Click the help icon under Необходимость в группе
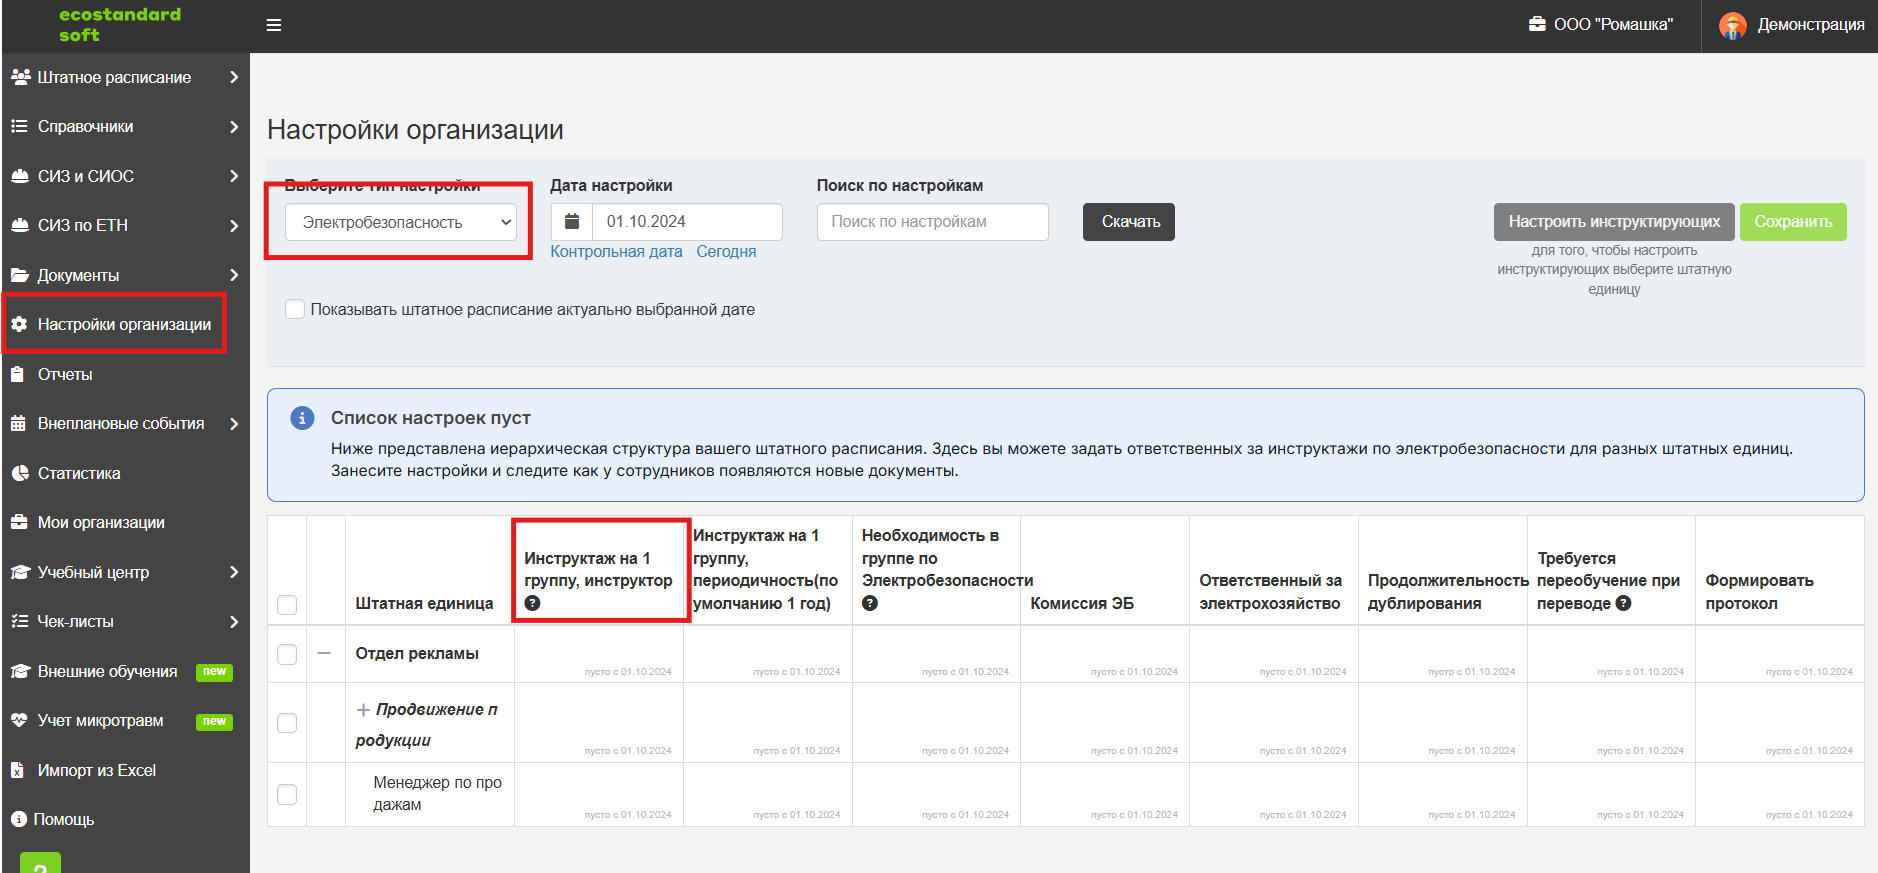Viewport: 1878px width, 873px height. point(870,603)
